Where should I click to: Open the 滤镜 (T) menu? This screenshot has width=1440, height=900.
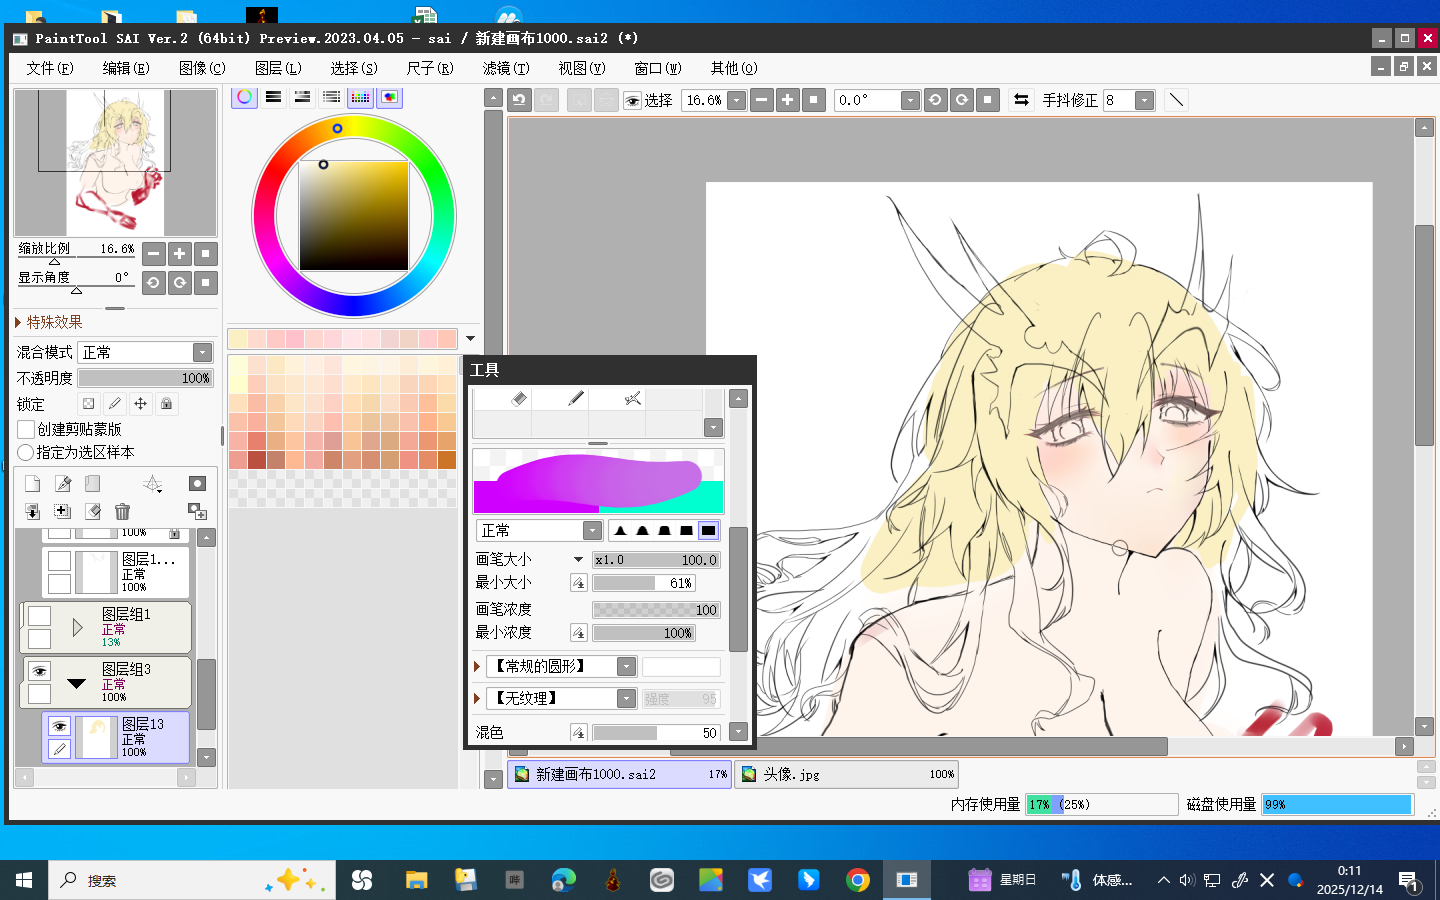tap(505, 68)
